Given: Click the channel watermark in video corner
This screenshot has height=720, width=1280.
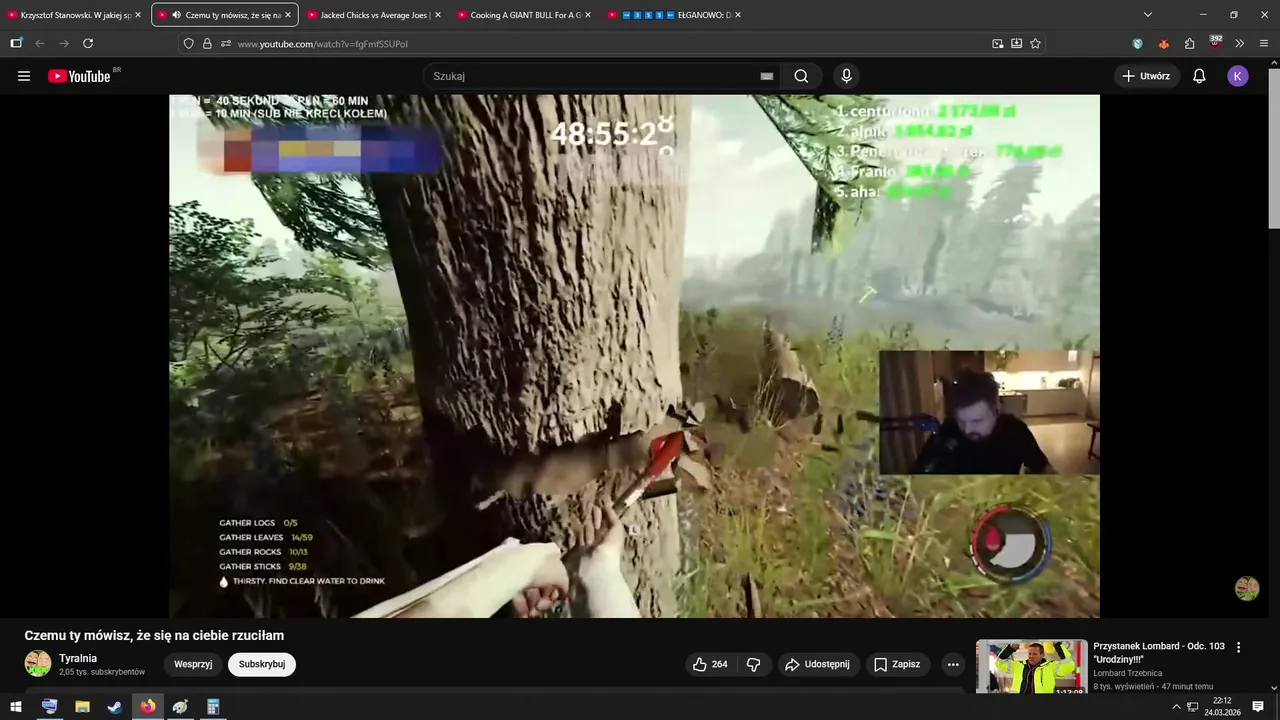Looking at the screenshot, I should click(1247, 588).
